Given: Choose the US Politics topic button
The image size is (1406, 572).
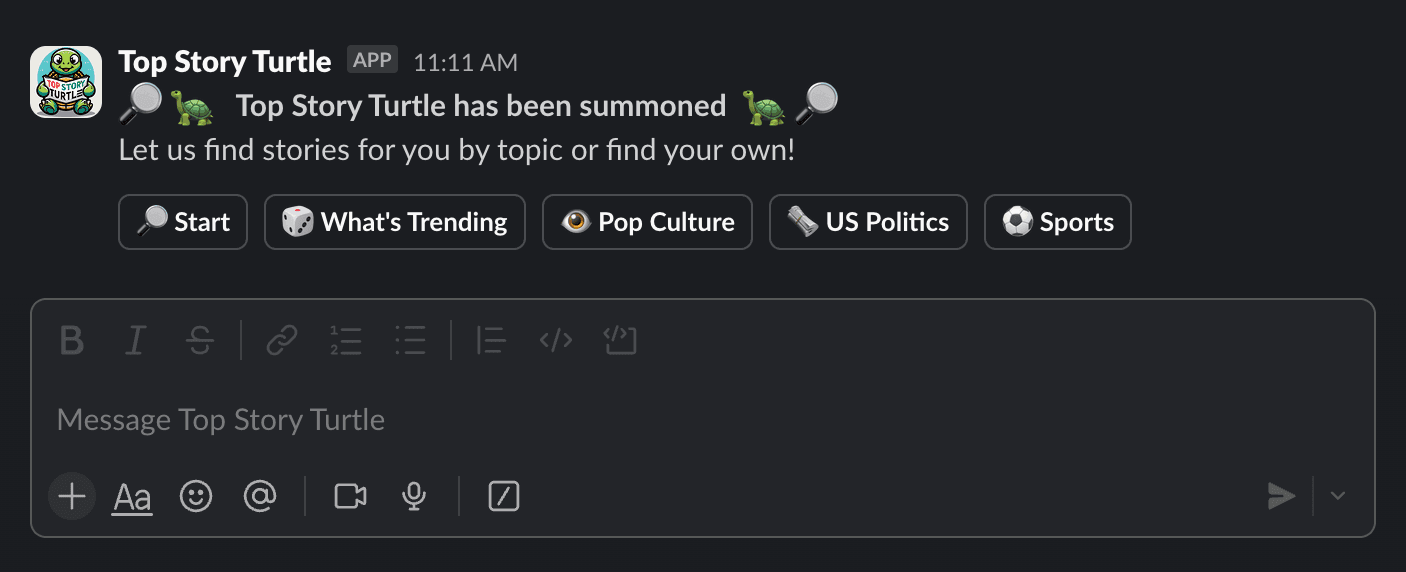Looking at the screenshot, I should tap(868, 222).
